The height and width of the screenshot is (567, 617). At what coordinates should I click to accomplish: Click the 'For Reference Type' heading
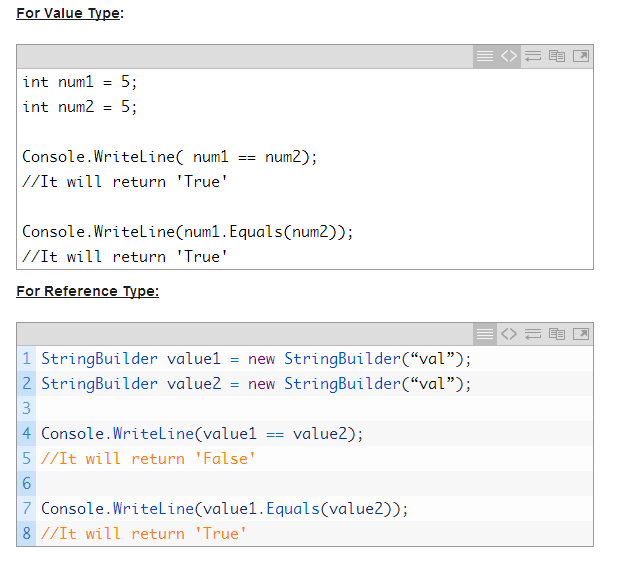pos(87,291)
